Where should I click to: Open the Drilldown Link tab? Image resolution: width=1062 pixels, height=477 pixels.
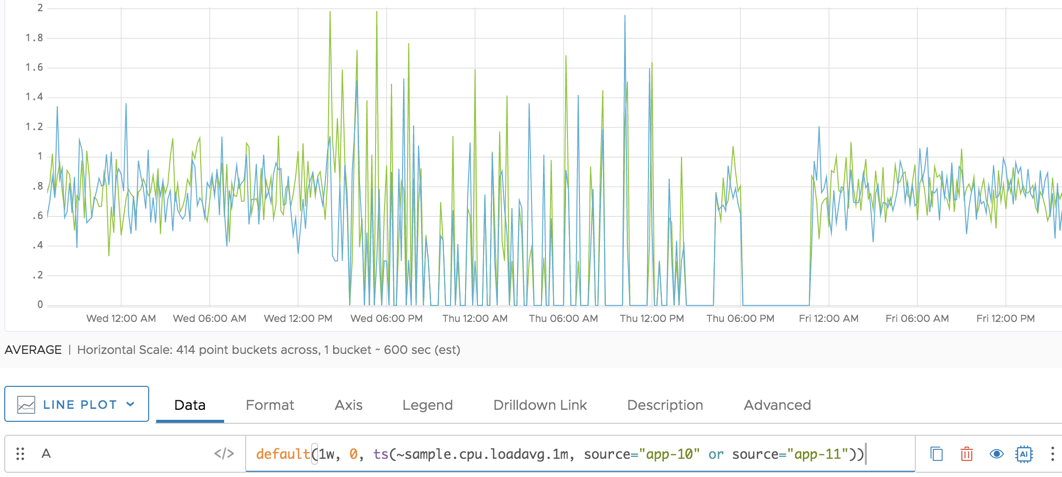coord(540,405)
